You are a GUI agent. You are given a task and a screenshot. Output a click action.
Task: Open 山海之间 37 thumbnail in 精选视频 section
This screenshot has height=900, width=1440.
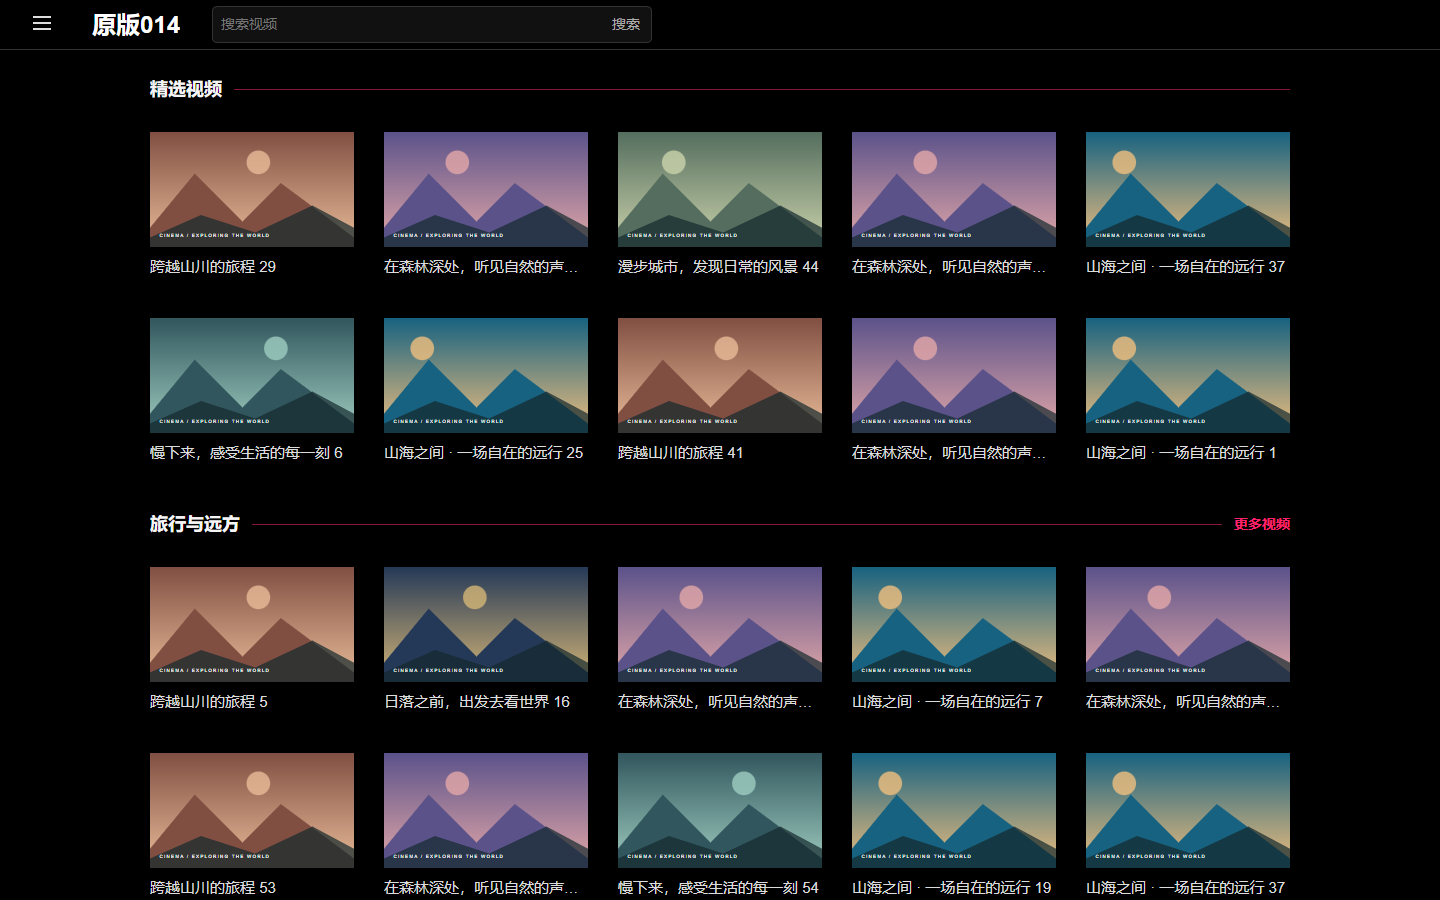[x=1188, y=189]
